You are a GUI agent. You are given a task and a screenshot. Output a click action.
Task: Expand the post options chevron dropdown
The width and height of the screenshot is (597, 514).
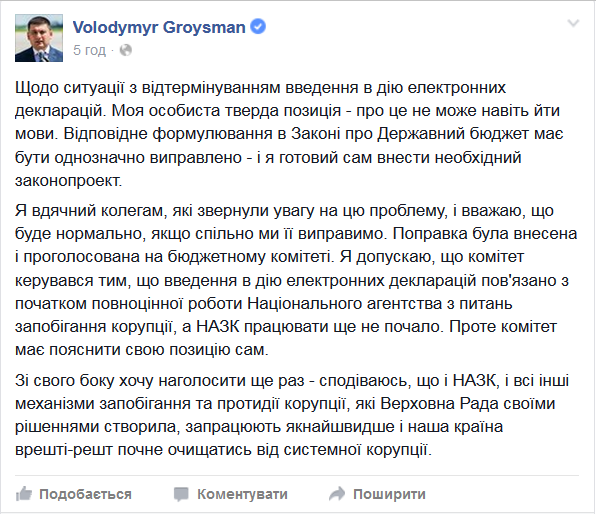tap(573, 23)
